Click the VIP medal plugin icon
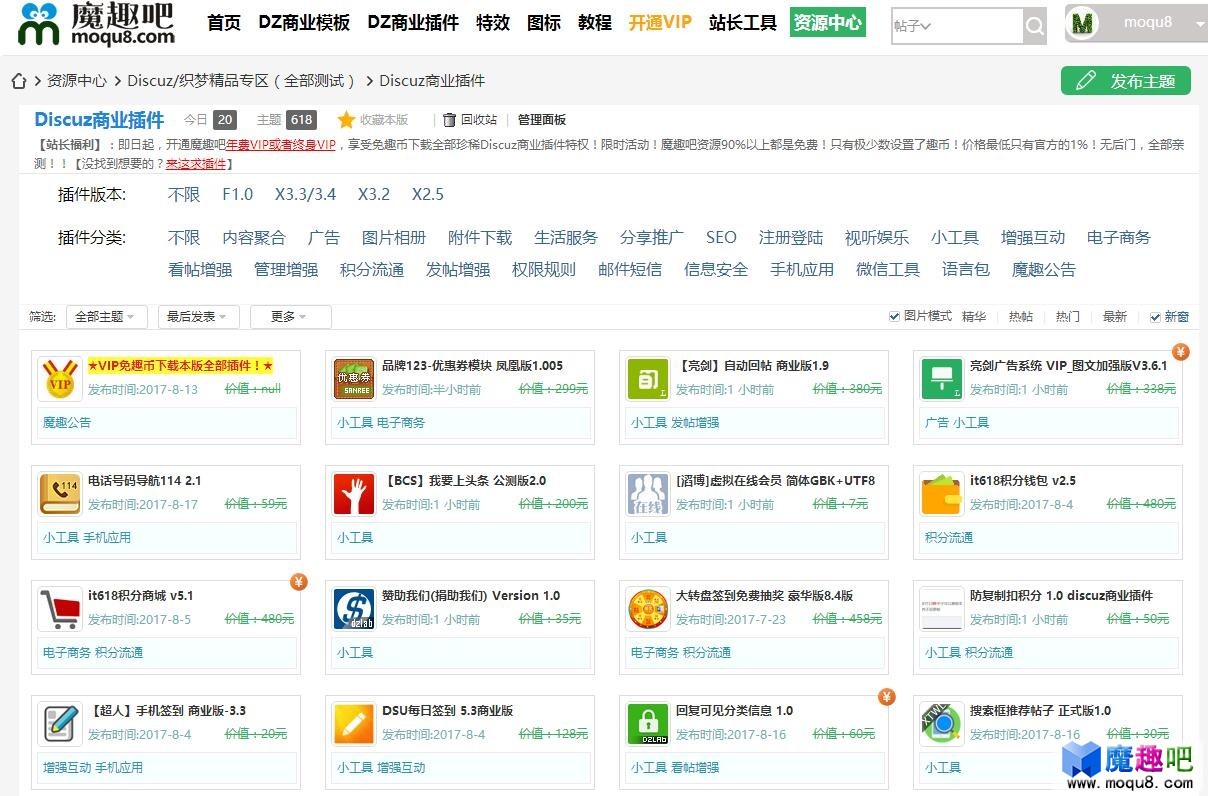The width and height of the screenshot is (1208, 796). point(60,379)
